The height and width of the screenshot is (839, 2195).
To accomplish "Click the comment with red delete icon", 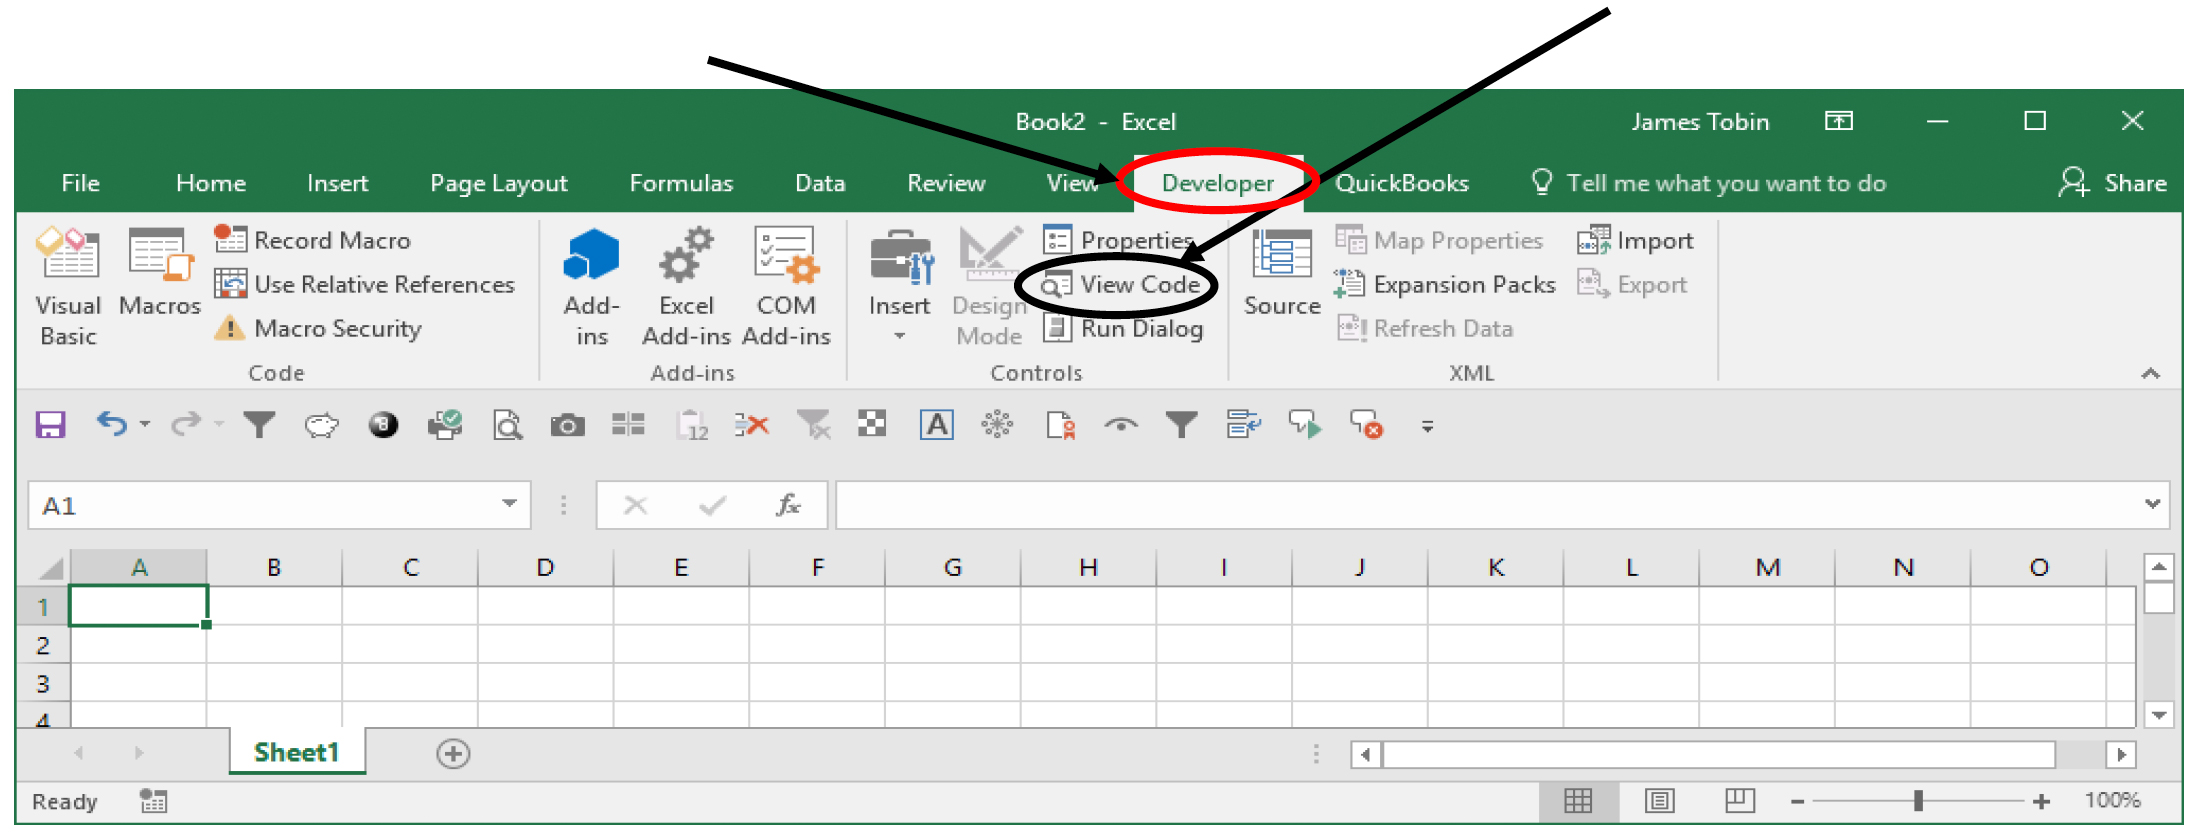I will (x=1366, y=425).
